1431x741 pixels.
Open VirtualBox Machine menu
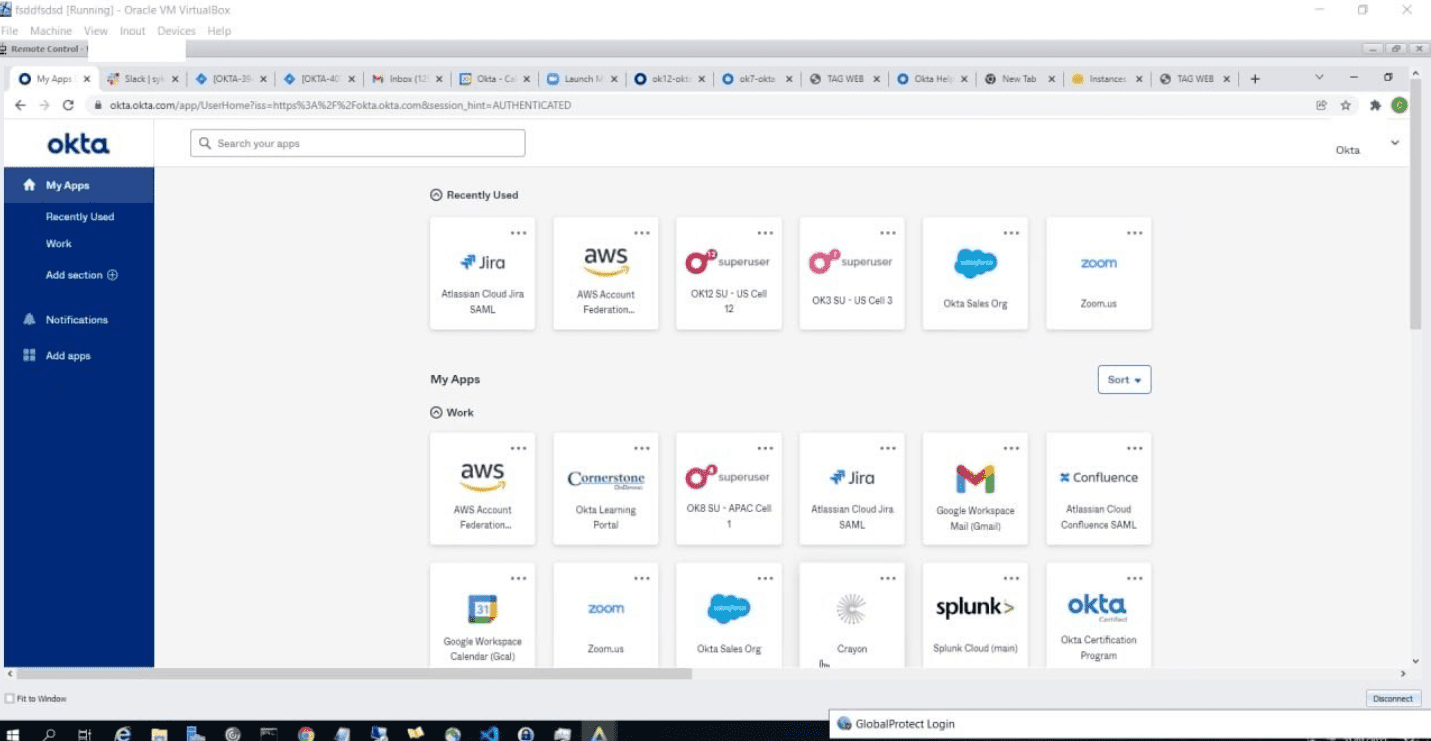(x=50, y=31)
